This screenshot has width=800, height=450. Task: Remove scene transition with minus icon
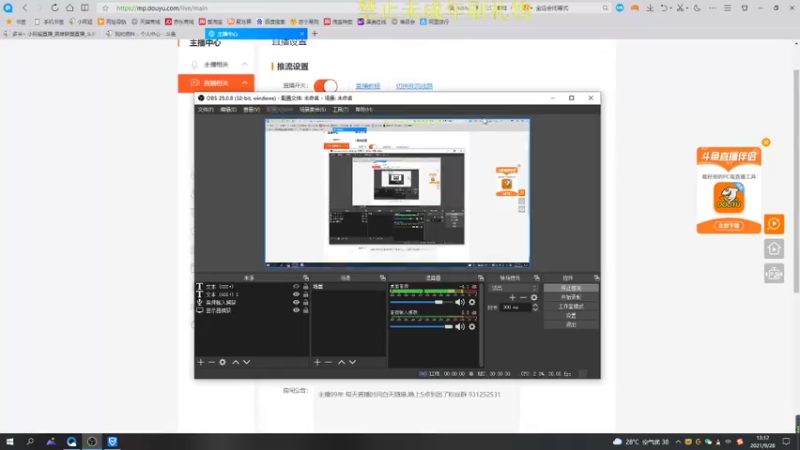coord(523,297)
